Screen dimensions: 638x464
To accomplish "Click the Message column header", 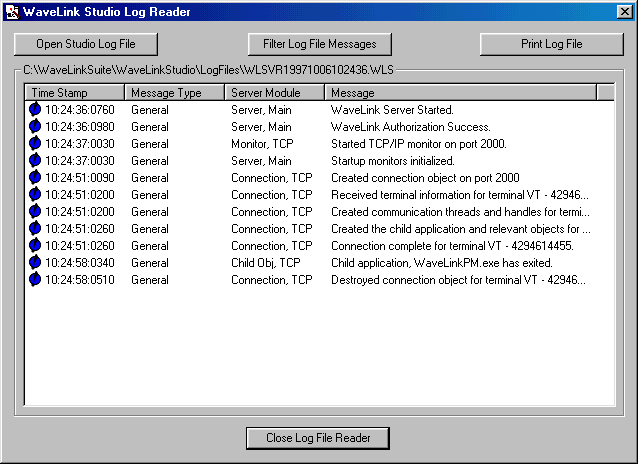I will pyautogui.click(x=460, y=93).
